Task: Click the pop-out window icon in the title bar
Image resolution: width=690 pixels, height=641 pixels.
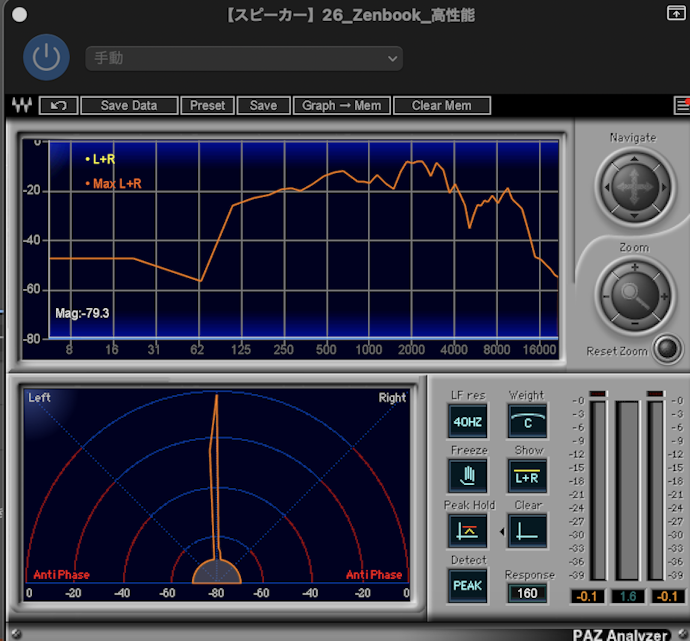Action: (x=675, y=13)
